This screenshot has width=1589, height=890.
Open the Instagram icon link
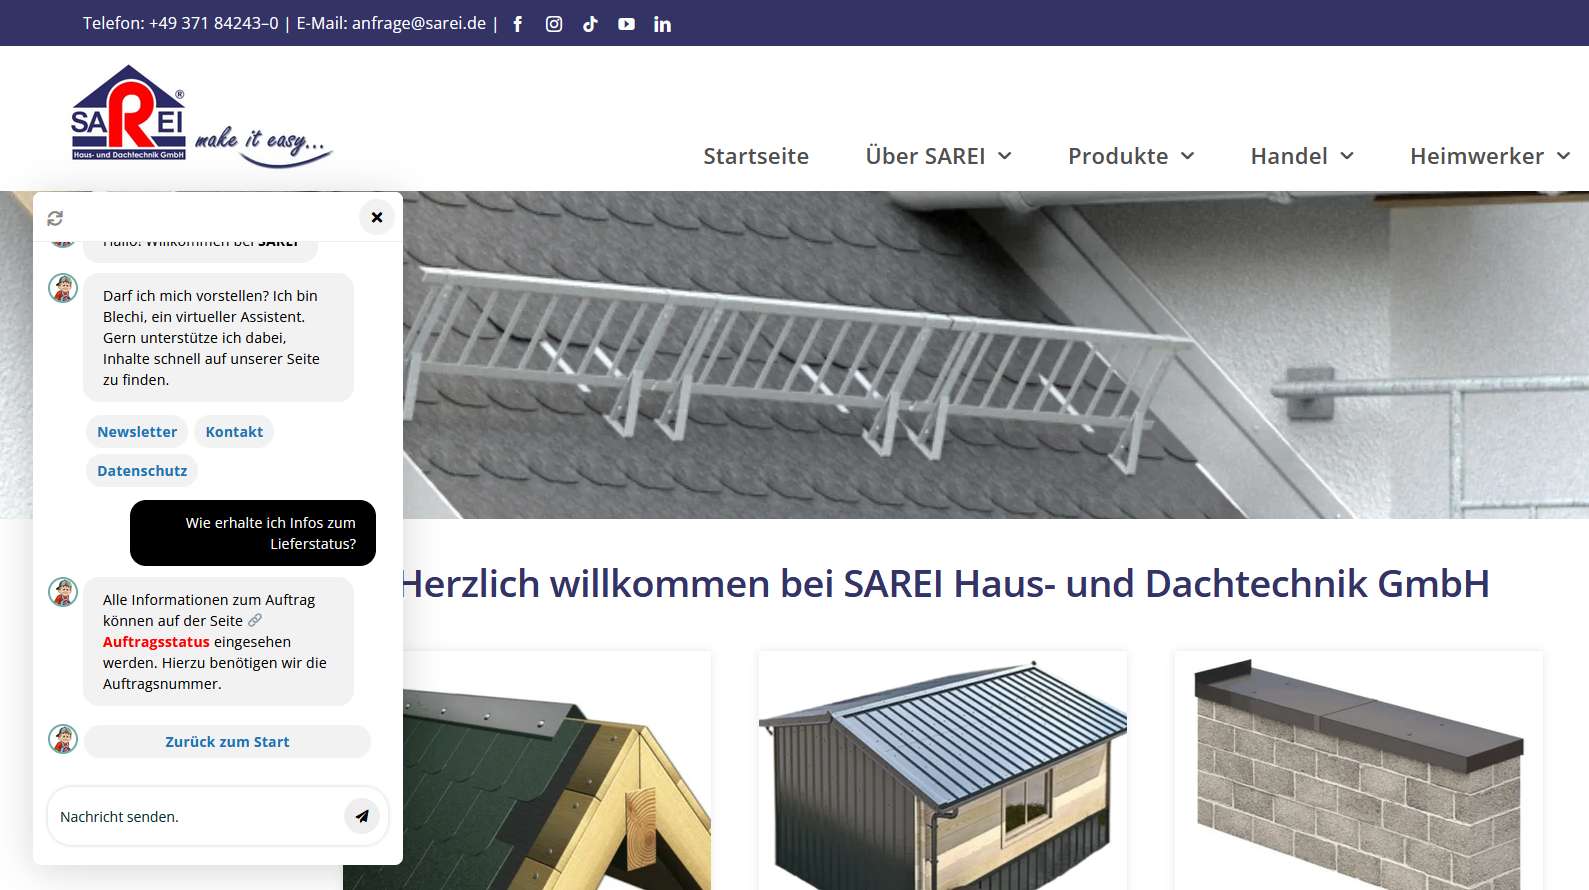[x=554, y=24]
